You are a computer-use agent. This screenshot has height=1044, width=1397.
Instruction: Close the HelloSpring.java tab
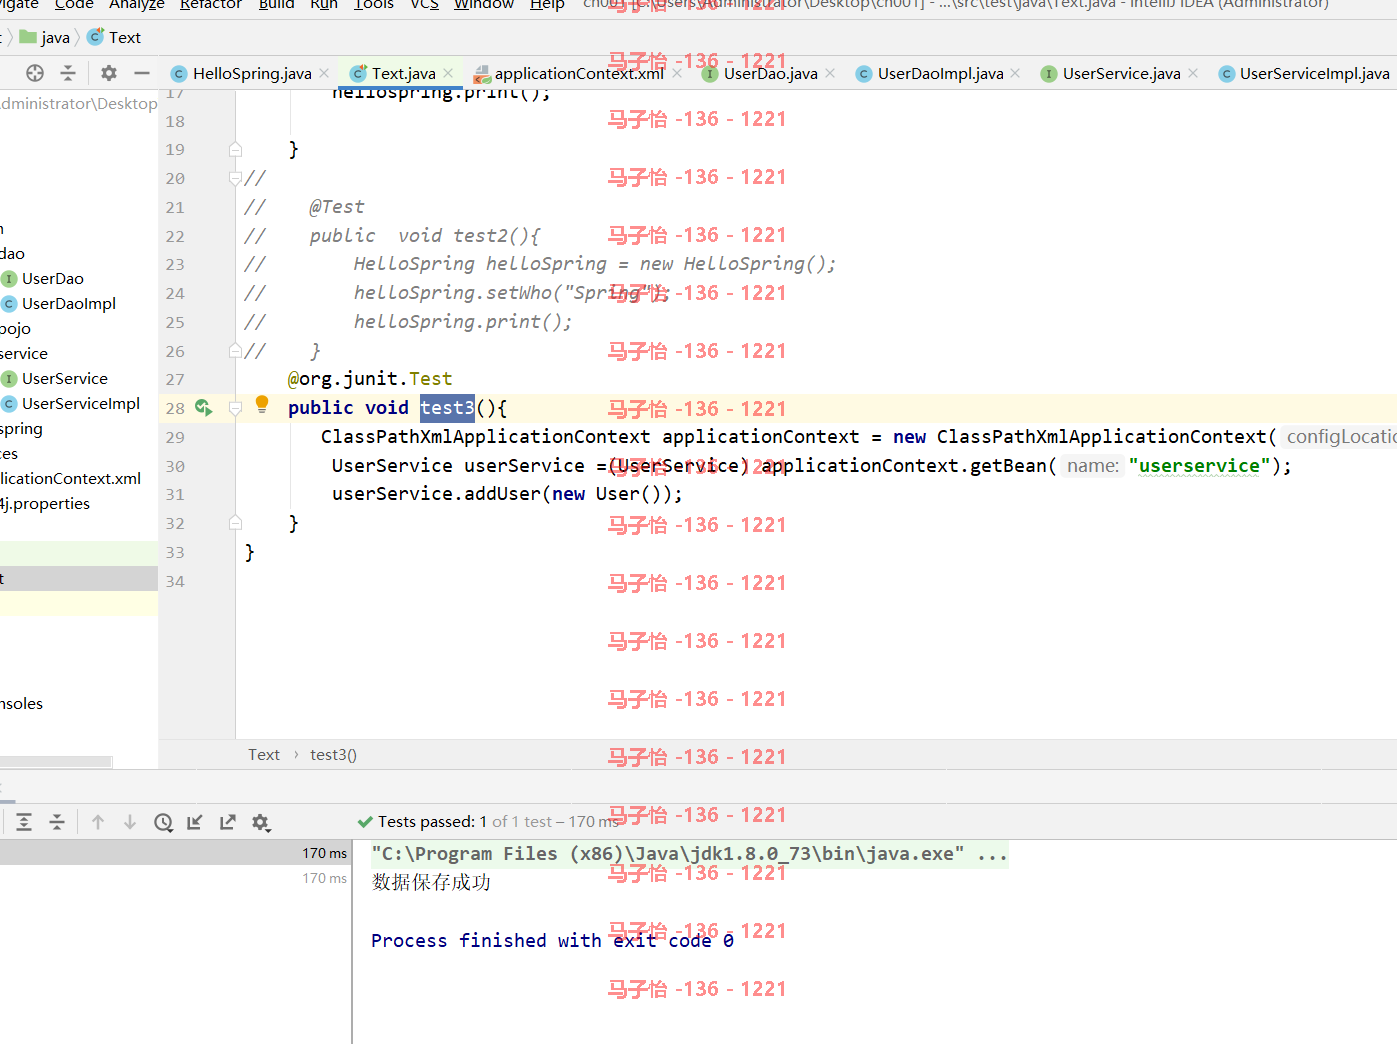324,73
